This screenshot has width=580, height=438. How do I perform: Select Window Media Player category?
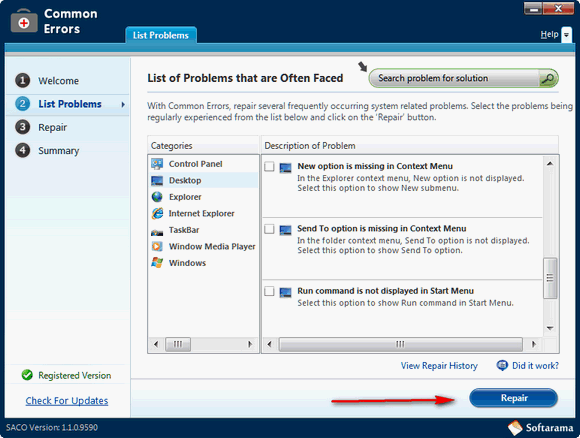click(x=203, y=246)
